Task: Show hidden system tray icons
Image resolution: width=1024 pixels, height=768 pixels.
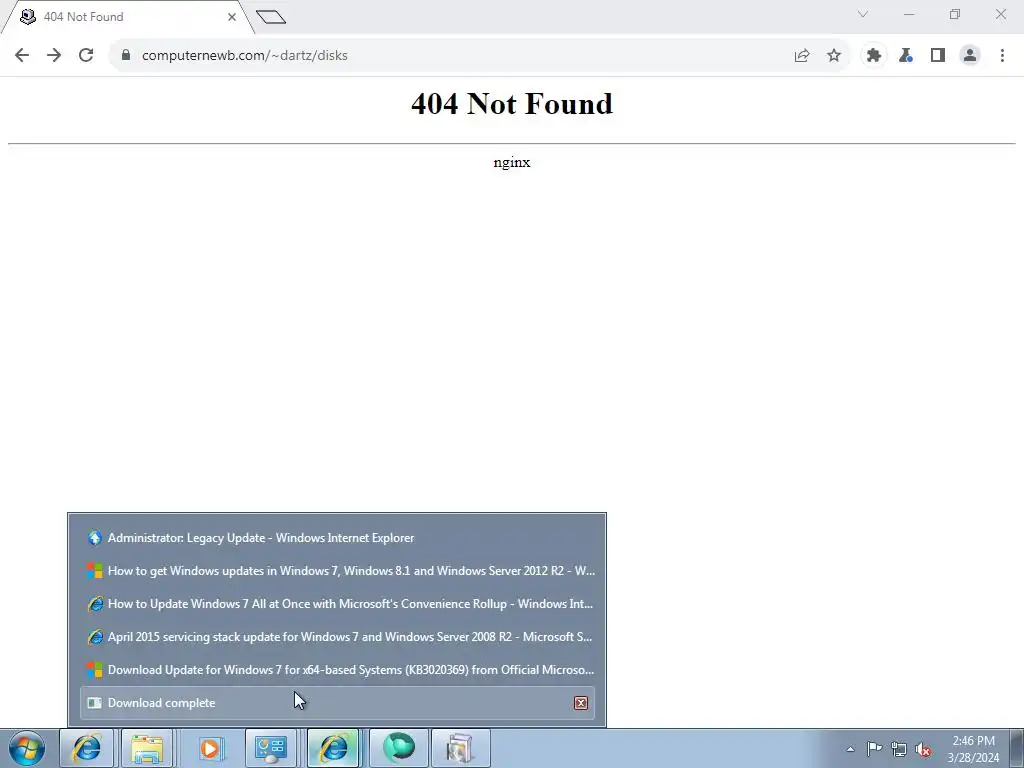Action: tap(850, 749)
